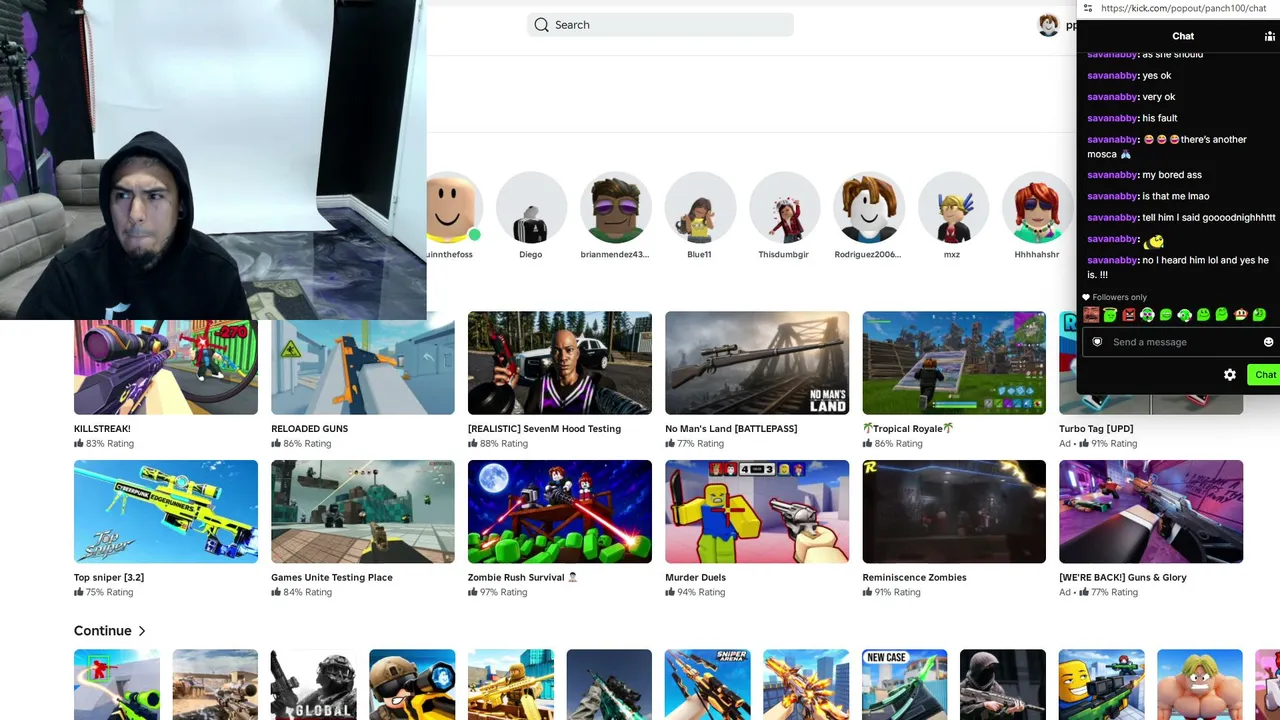Open the Reminiscence Zombies title

pyautogui.click(x=914, y=578)
